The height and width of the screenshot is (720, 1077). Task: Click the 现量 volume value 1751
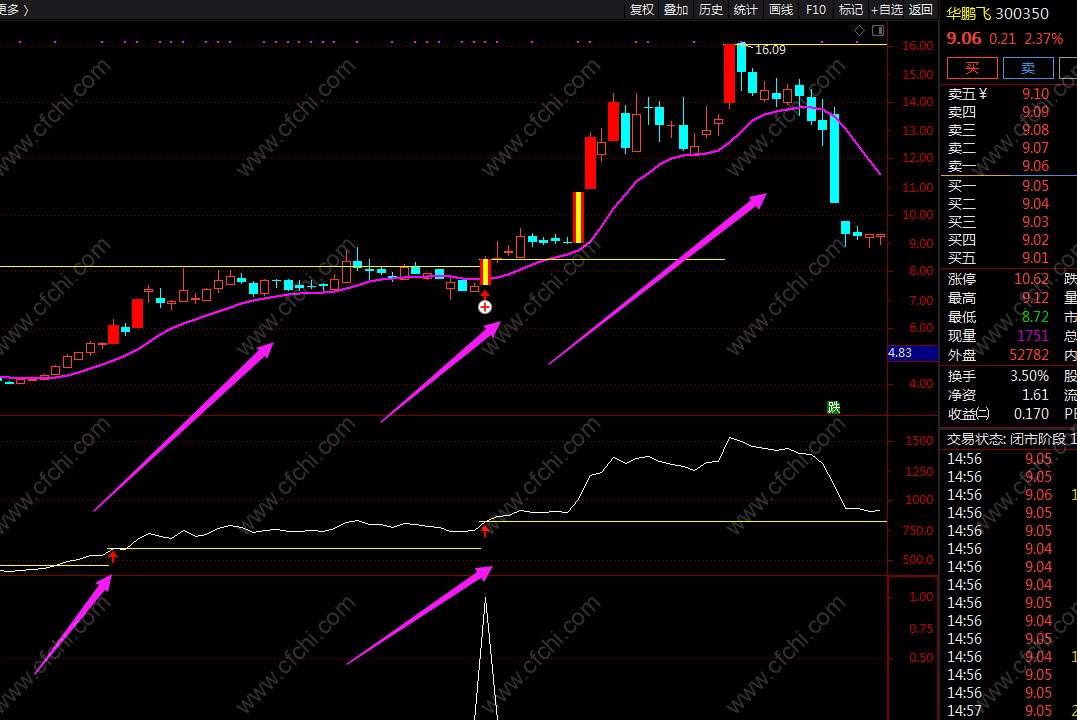(1033, 336)
